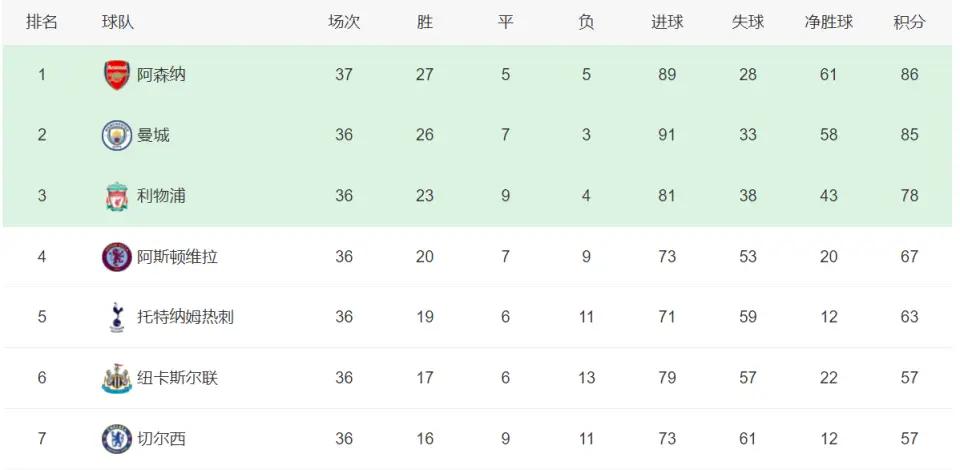This screenshot has height=470, width=960.
Task: Open the Tottenham Hotspur cockerel logo
Action: pyautogui.click(x=116, y=317)
